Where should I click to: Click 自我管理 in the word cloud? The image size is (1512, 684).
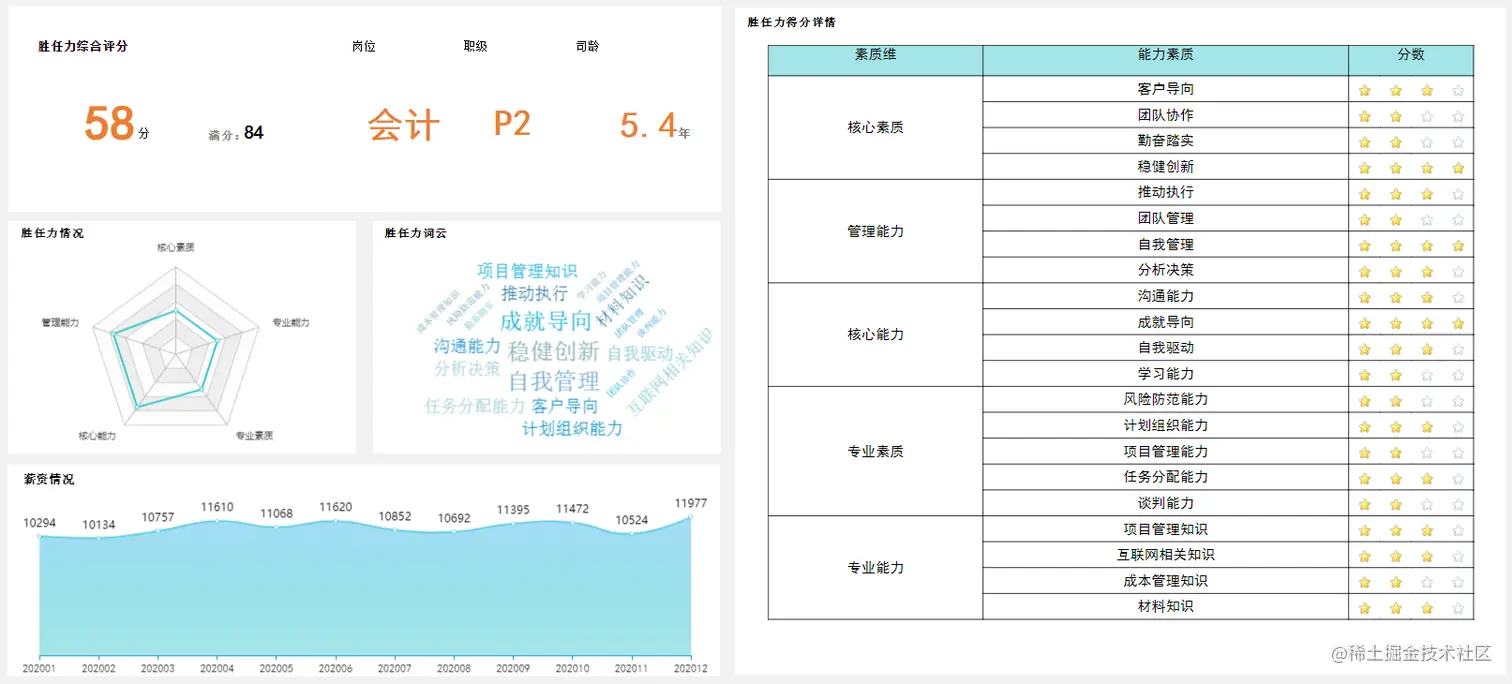pyautogui.click(x=554, y=381)
